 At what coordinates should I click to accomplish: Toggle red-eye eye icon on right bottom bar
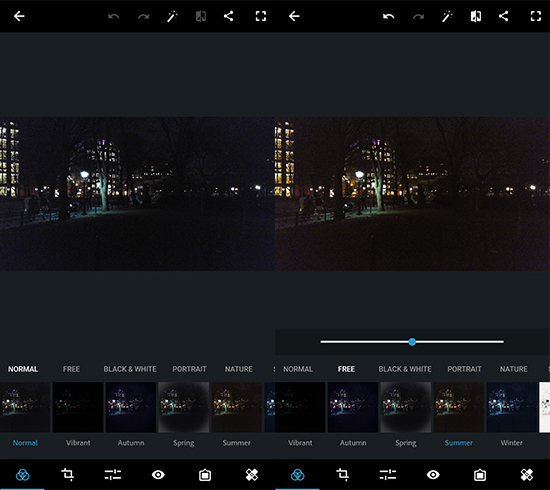click(x=433, y=475)
